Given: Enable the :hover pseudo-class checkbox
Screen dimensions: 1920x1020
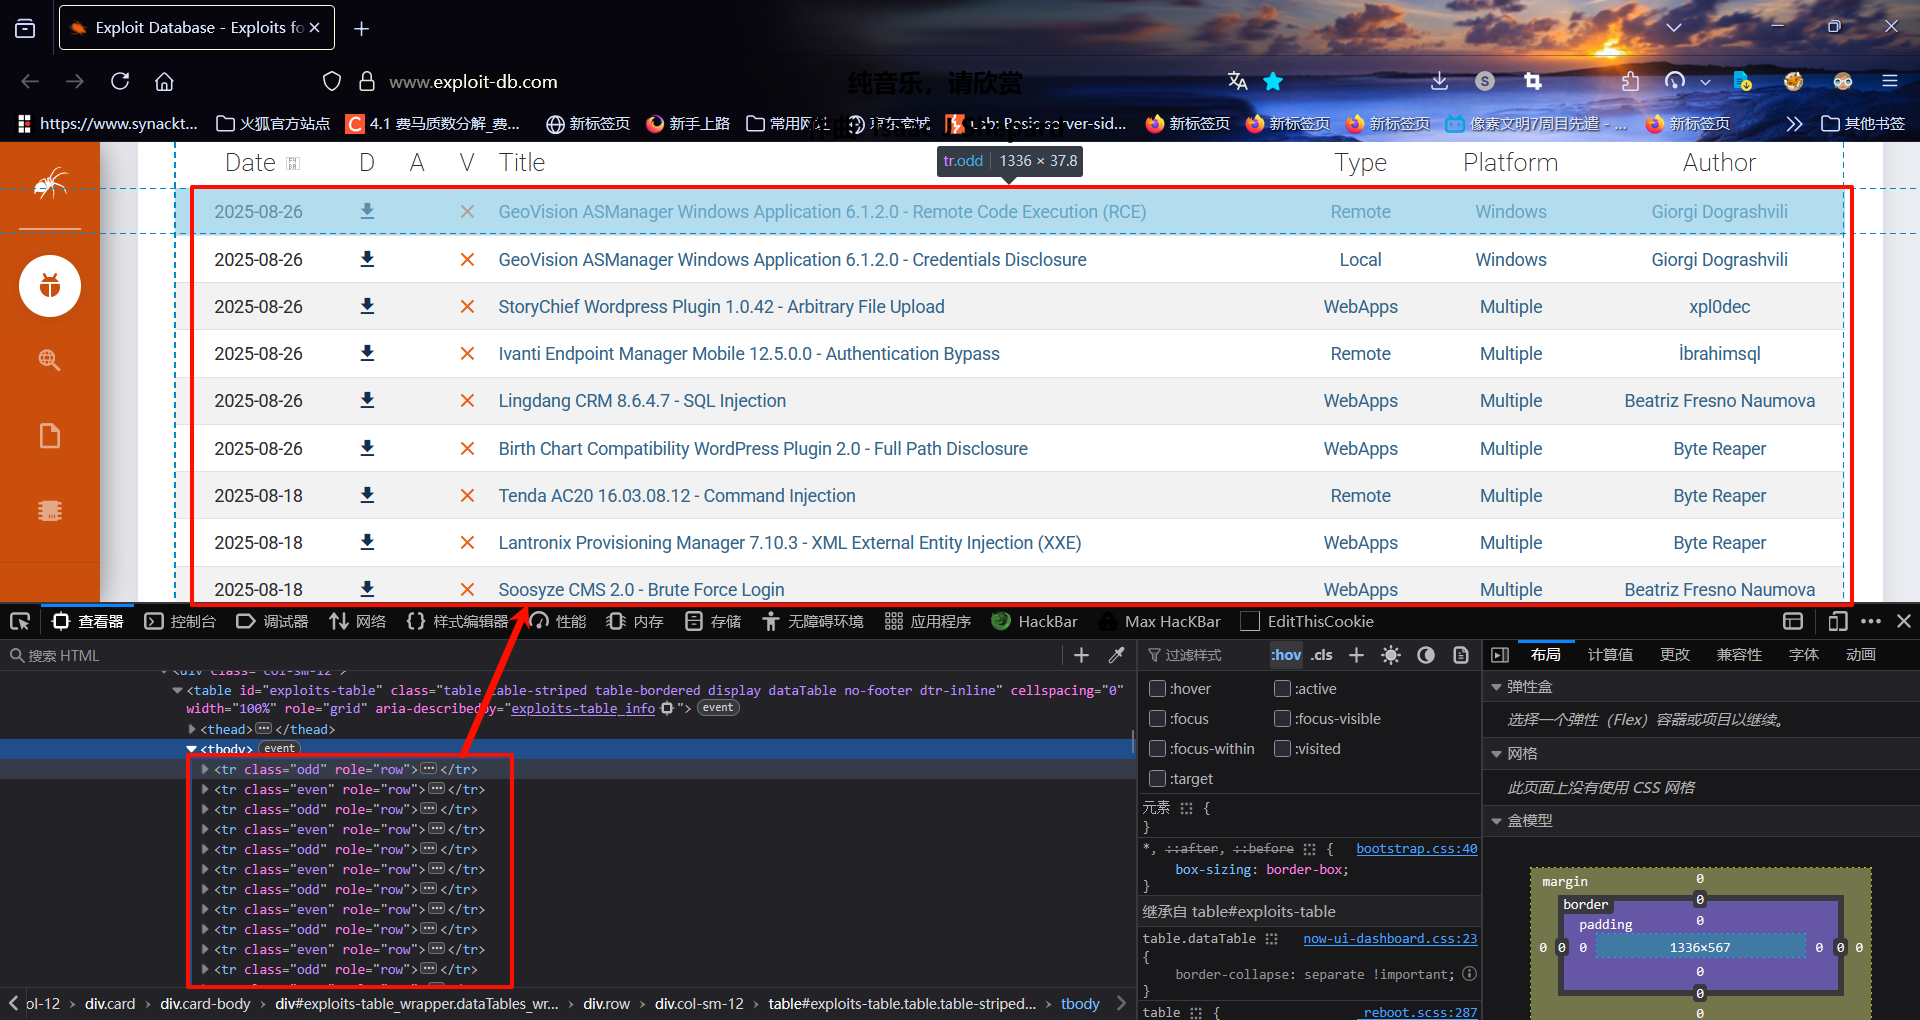Looking at the screenshot, I should tap(1157, 688).
